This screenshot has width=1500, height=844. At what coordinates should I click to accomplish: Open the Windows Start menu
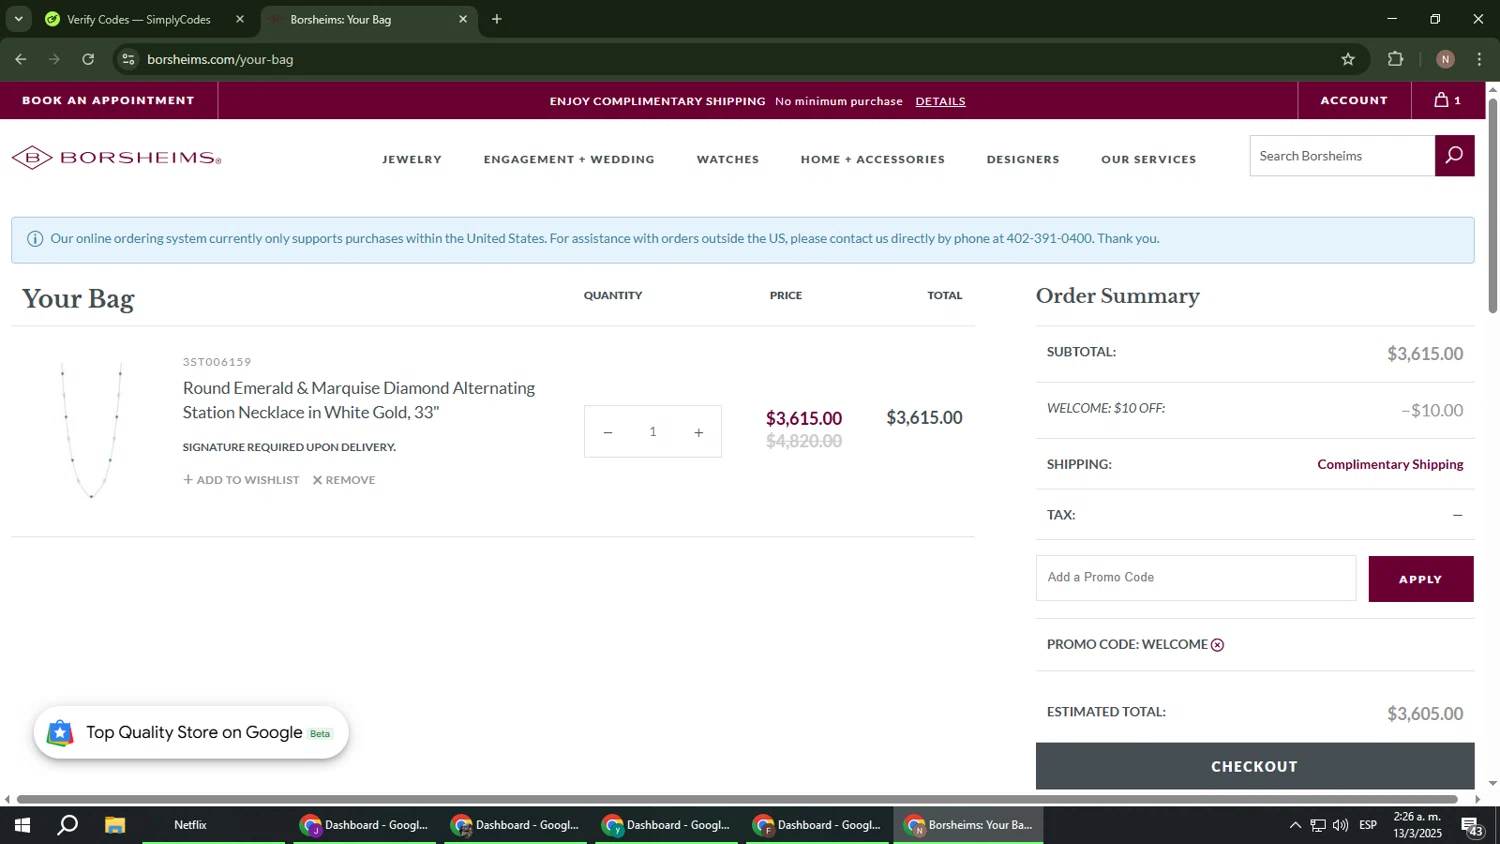pyautogui.click(x=21, y=825)
